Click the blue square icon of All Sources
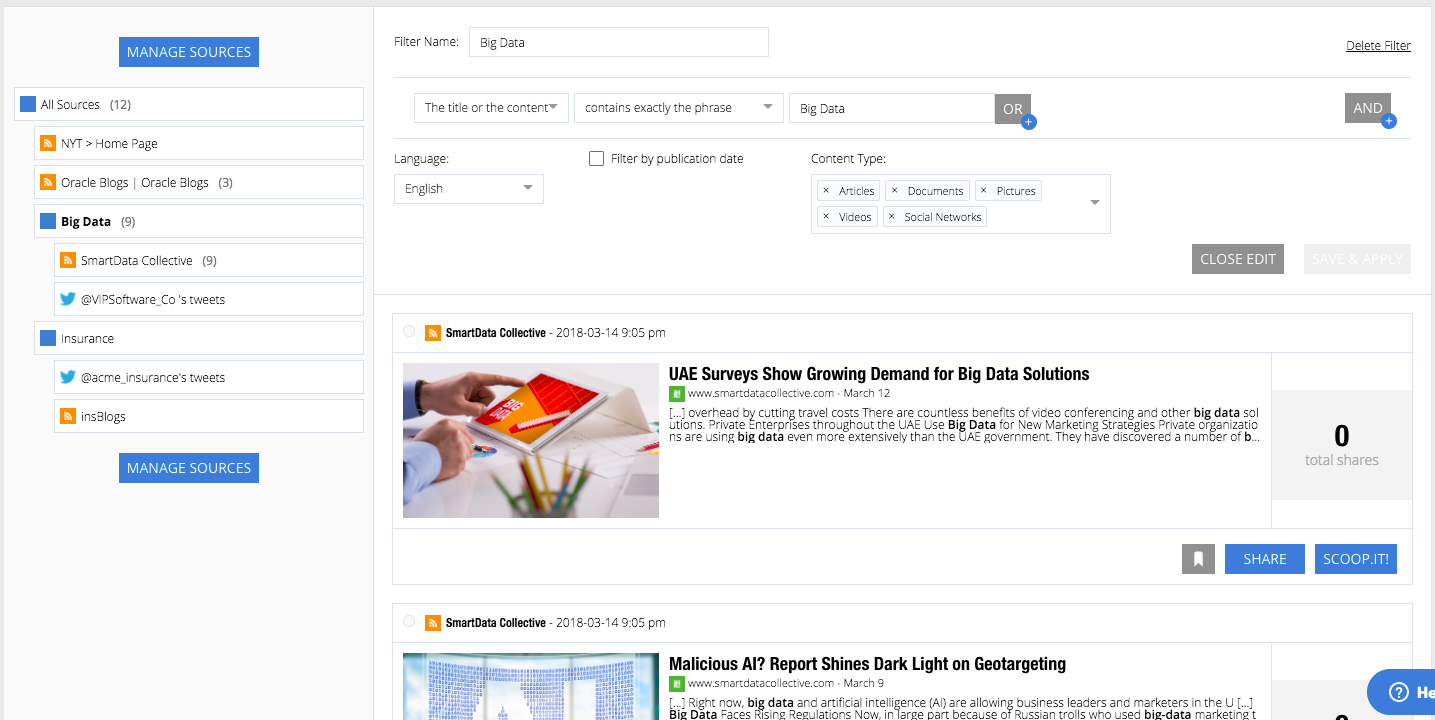 [28, 104]
